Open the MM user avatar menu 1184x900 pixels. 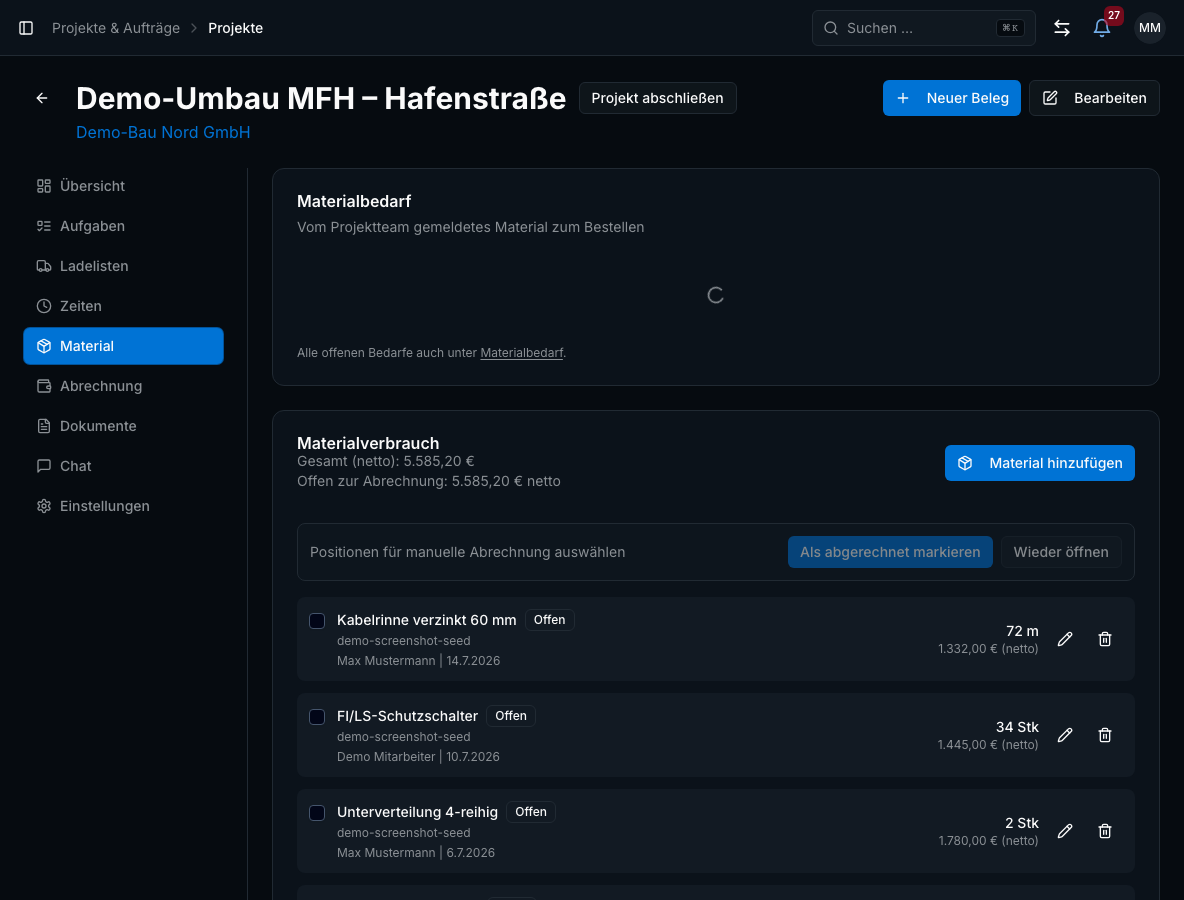coord(1149,28)
